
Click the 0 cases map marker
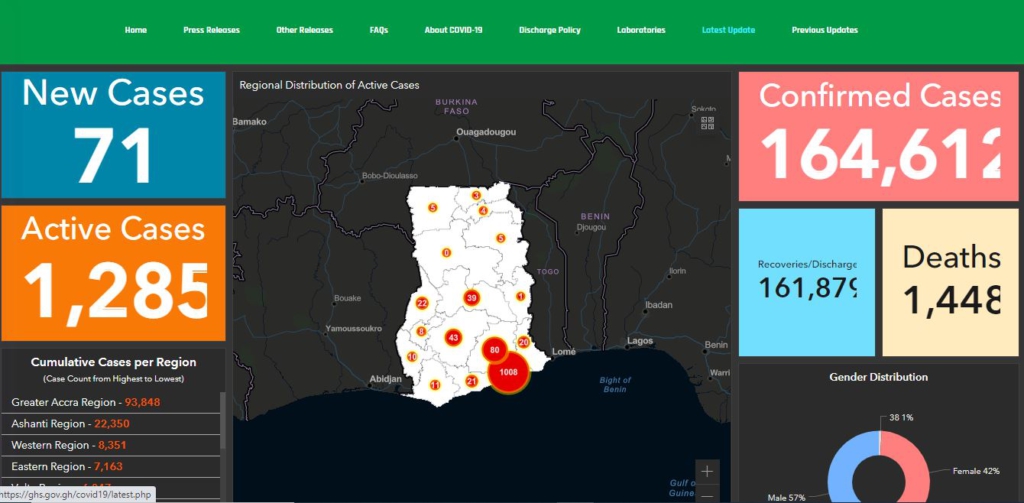tap(447, 253)
